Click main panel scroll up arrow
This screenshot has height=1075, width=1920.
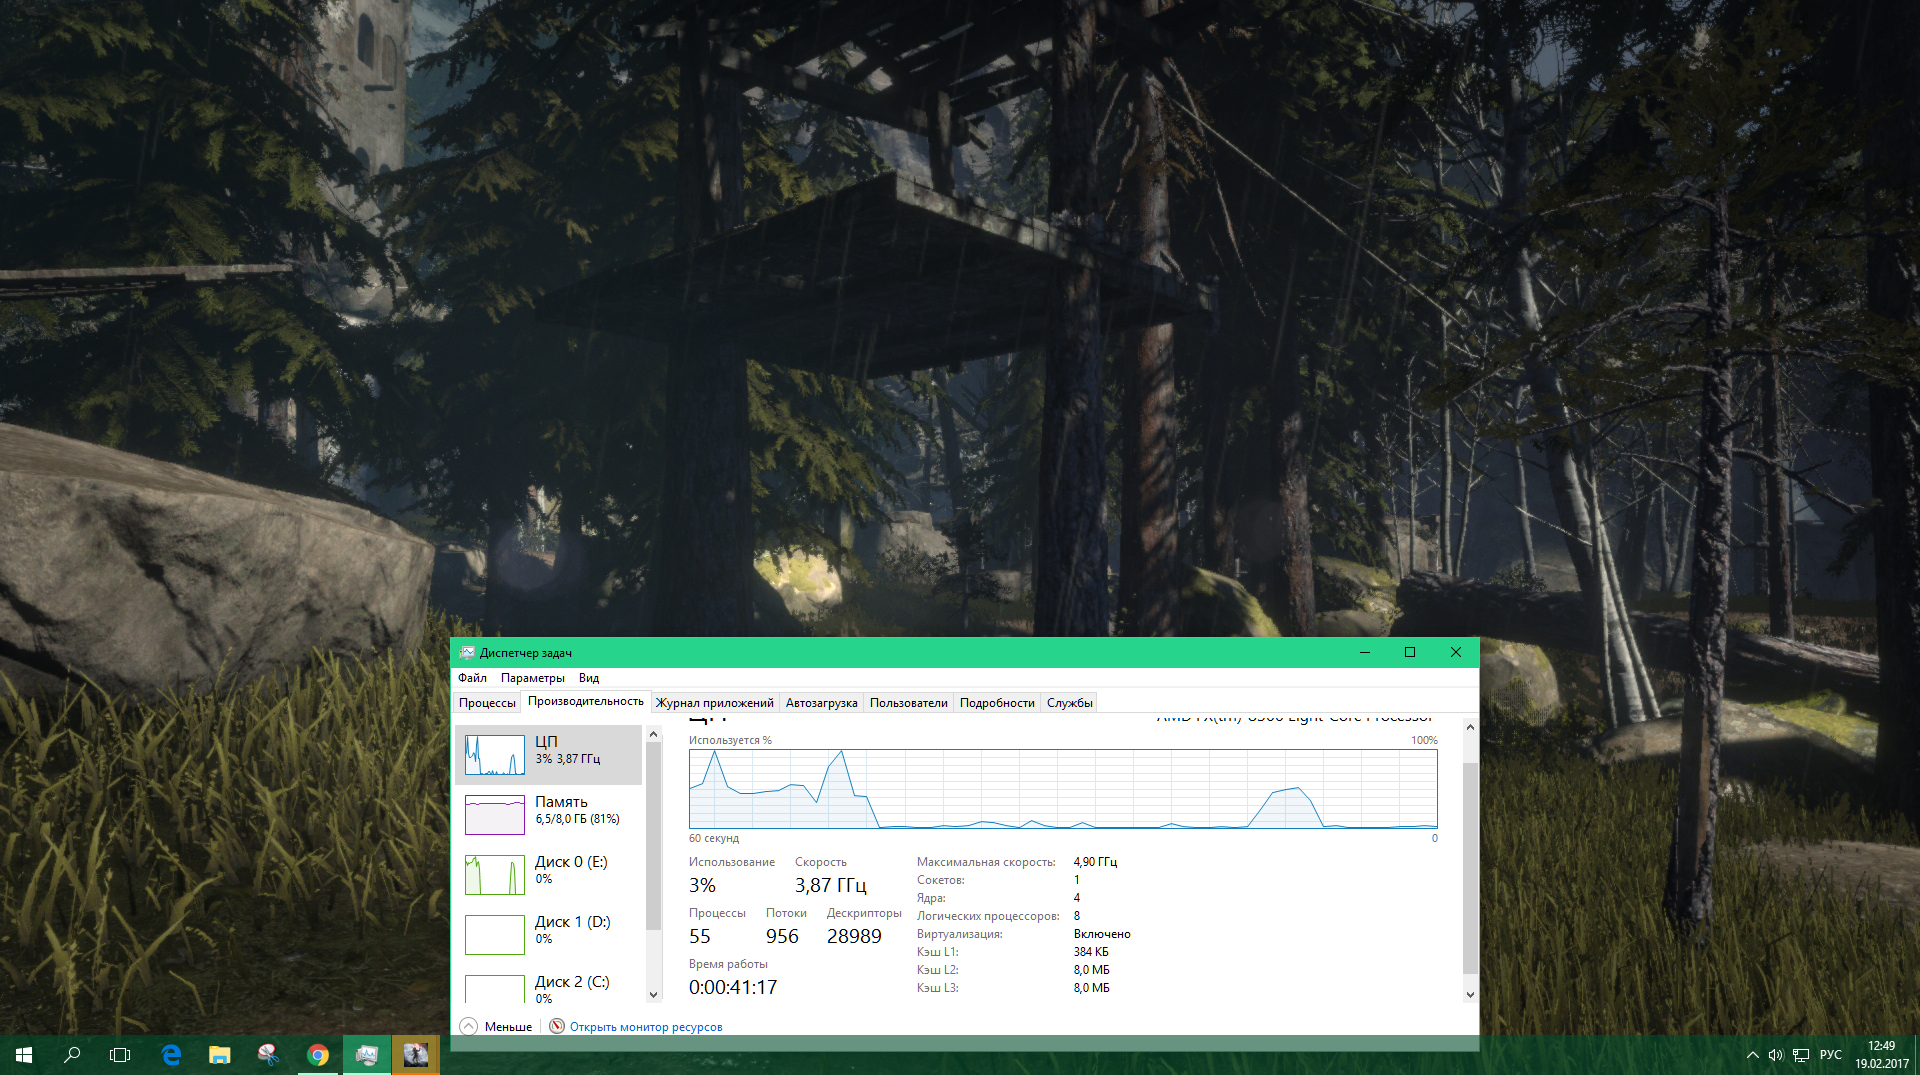coord(1470,727)
